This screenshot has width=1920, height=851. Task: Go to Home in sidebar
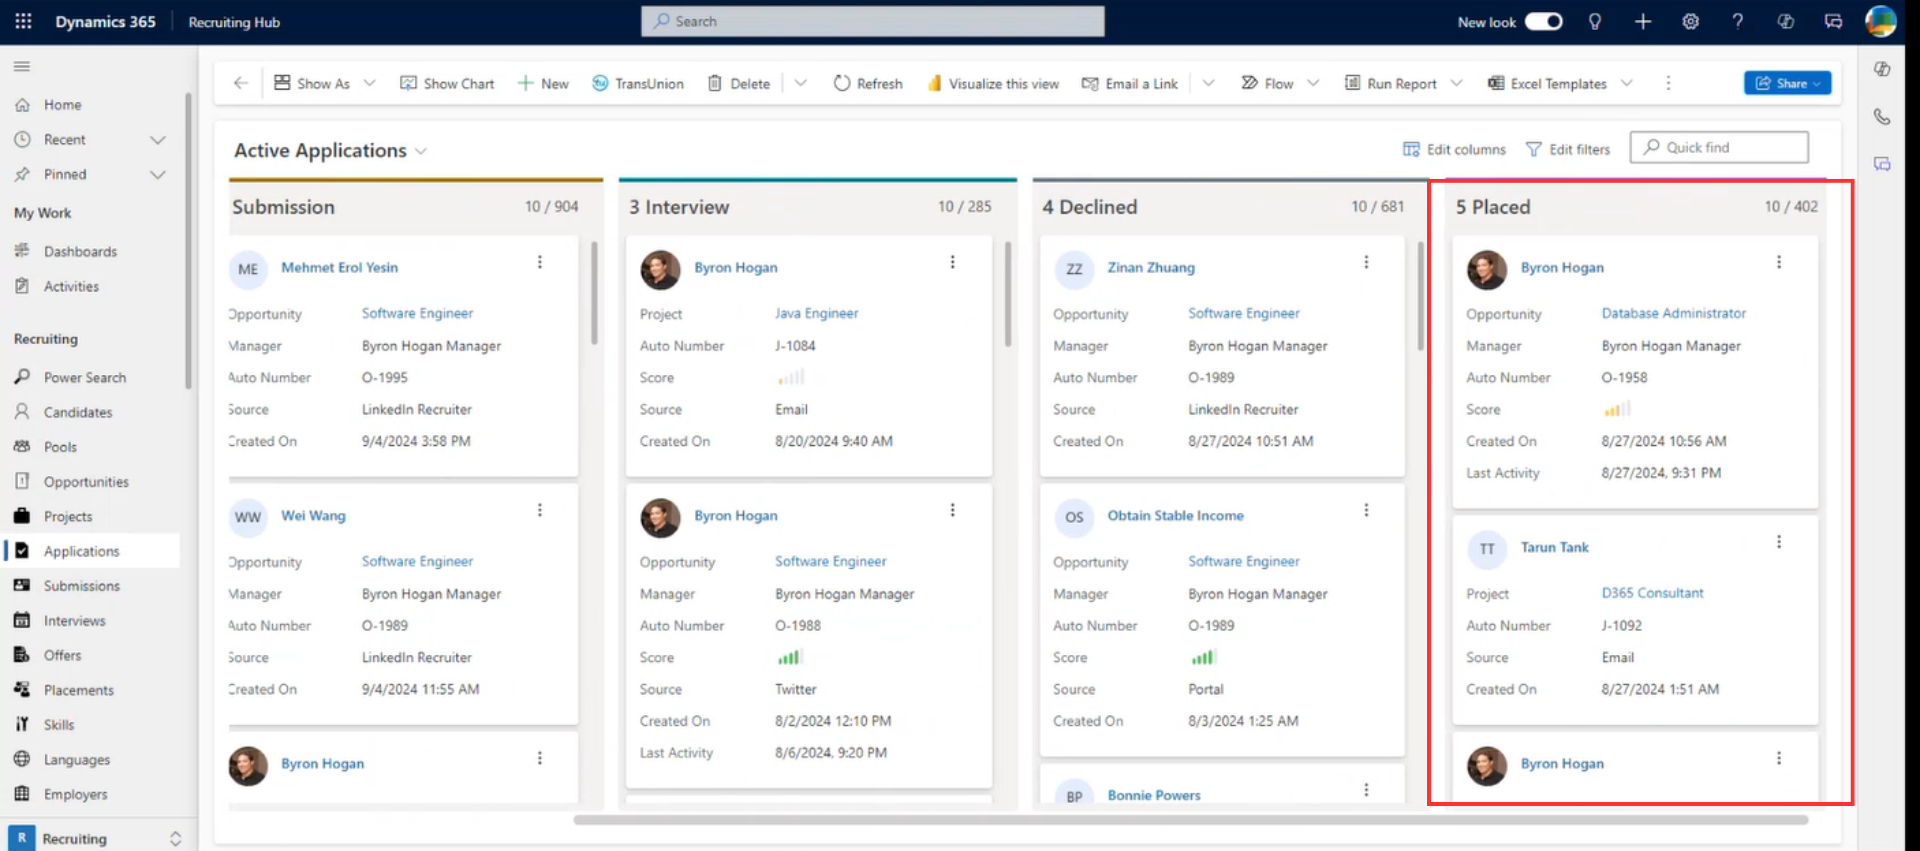(62, 104)
